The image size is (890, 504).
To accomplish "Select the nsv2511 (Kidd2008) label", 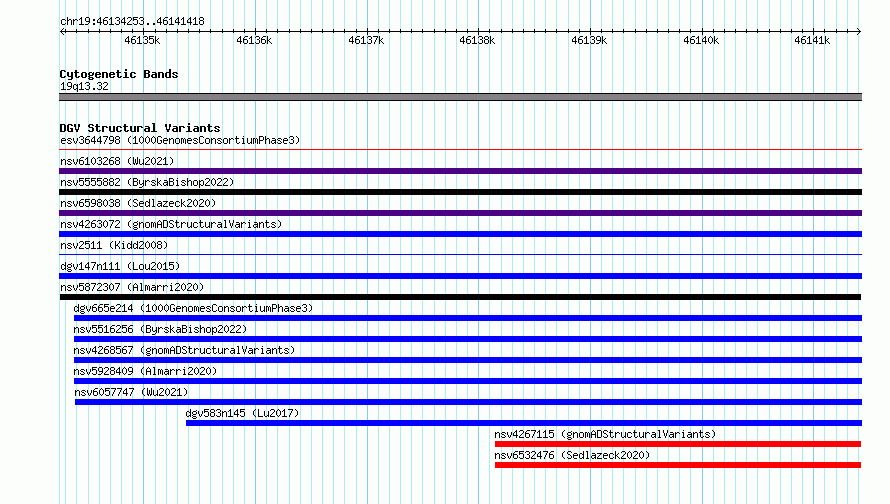I will (x=114, y=245).
